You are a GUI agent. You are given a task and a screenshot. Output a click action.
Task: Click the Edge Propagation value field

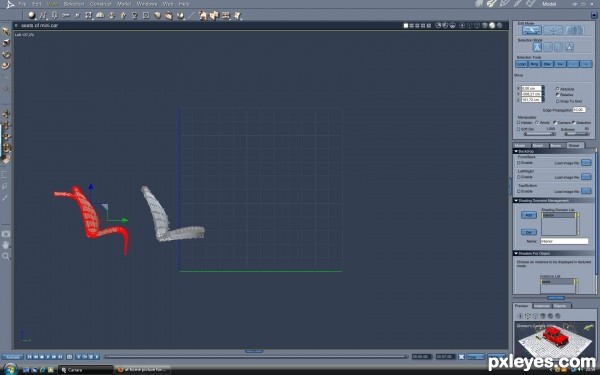click(x=579, y=110)
